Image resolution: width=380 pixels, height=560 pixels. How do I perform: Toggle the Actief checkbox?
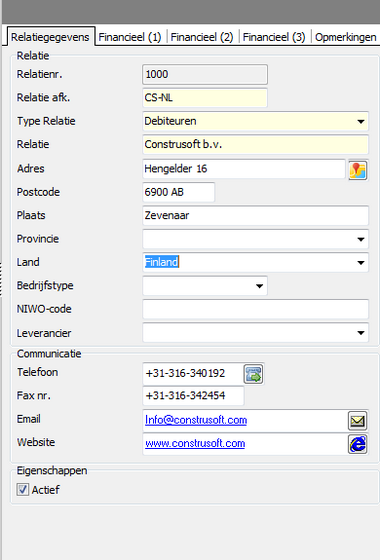pos(22,489)
